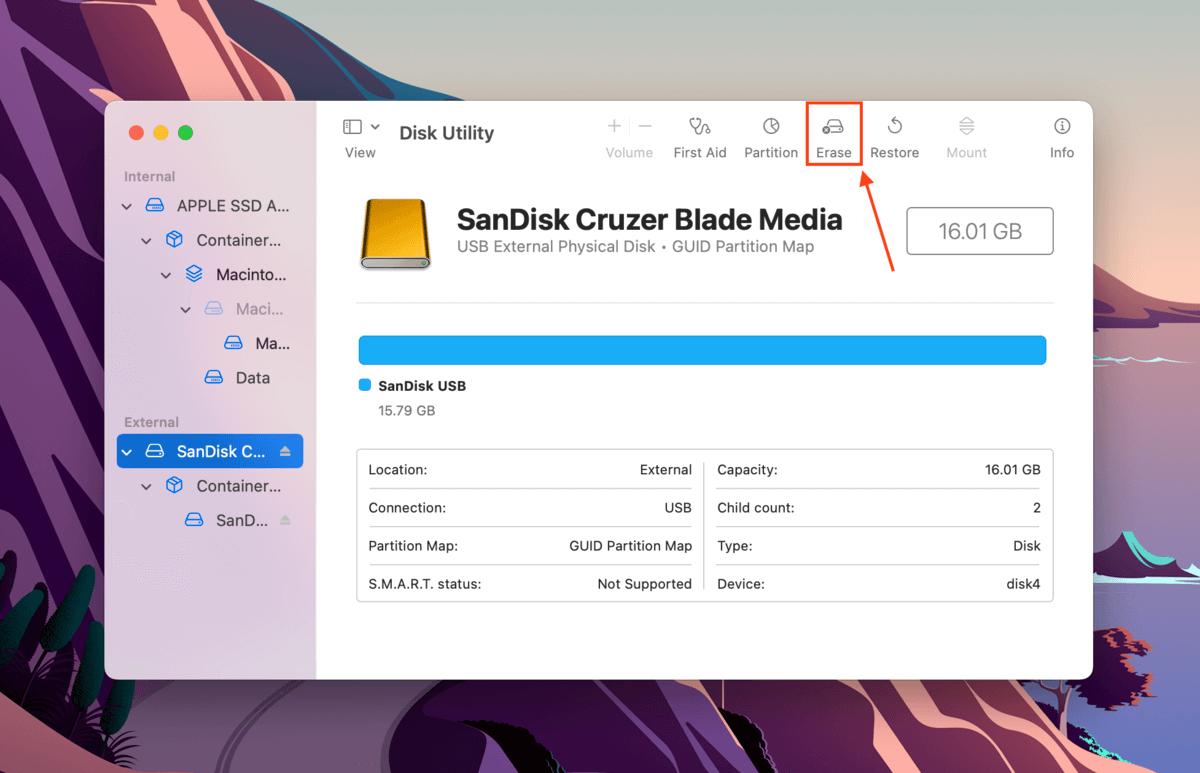Collapse the greyed Maci... volume row
Image resolution: width=1200 pixels, height=773 pixels.
click(x=185, y=309)
